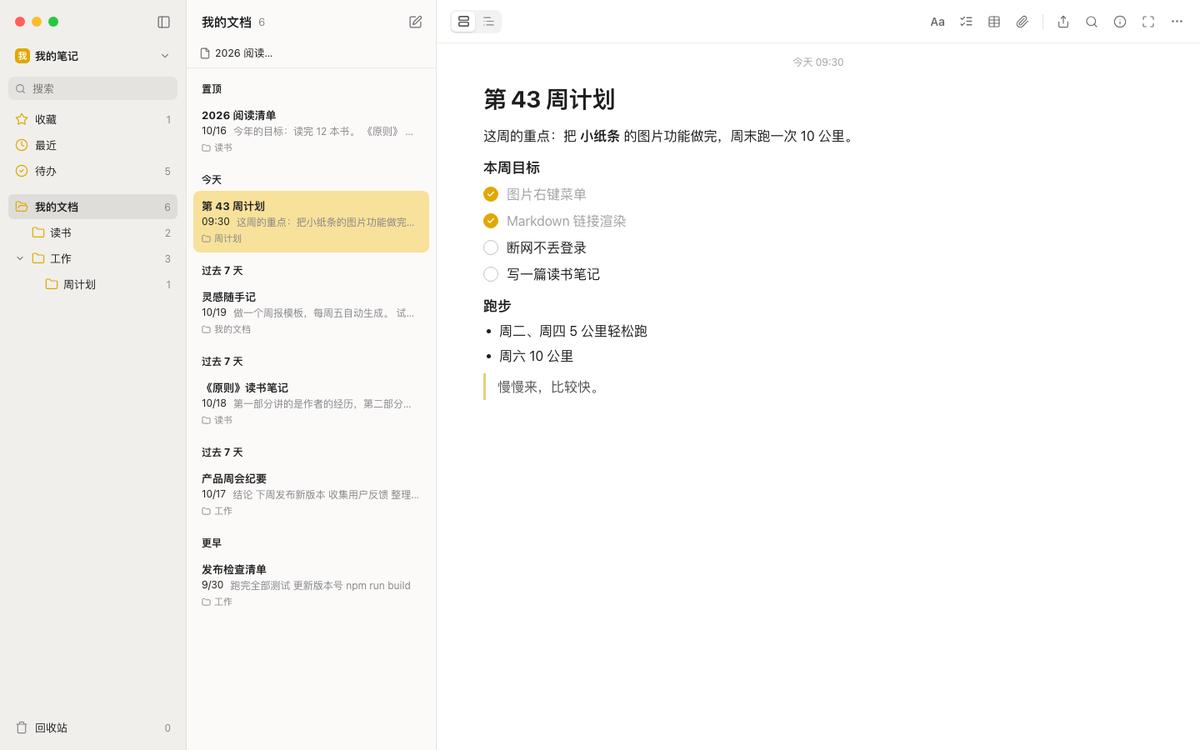
Task: Check the 断网不丢登录 task
Action: coord(491,248)
